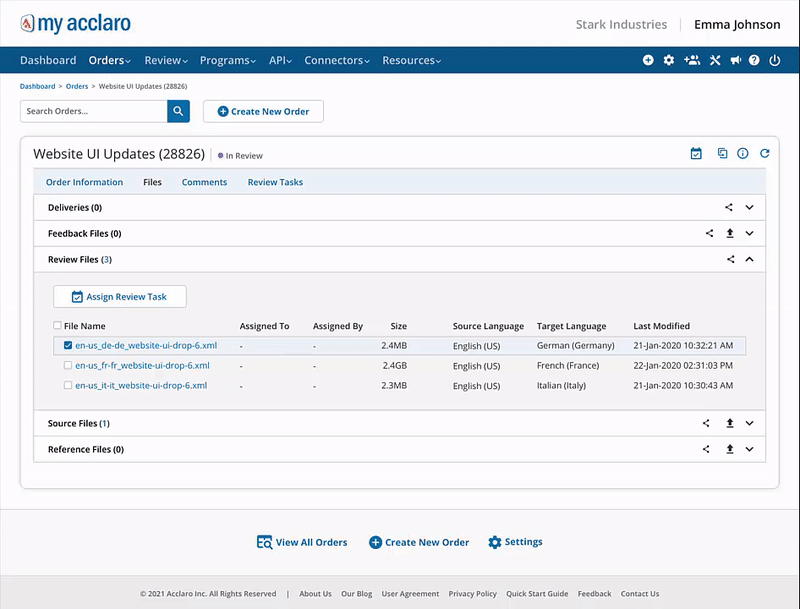Click the Announcements megaphone icon

coord(737,60)
